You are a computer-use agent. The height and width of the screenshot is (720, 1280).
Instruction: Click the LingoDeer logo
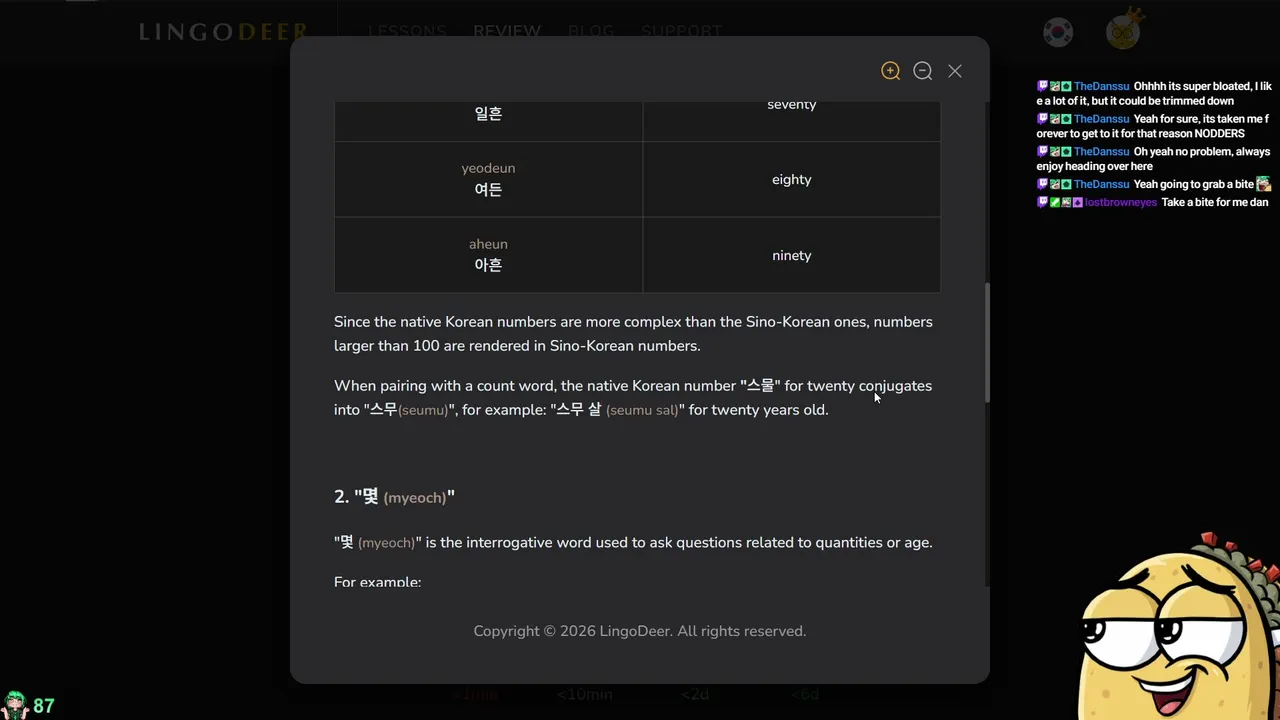point(224,32)
